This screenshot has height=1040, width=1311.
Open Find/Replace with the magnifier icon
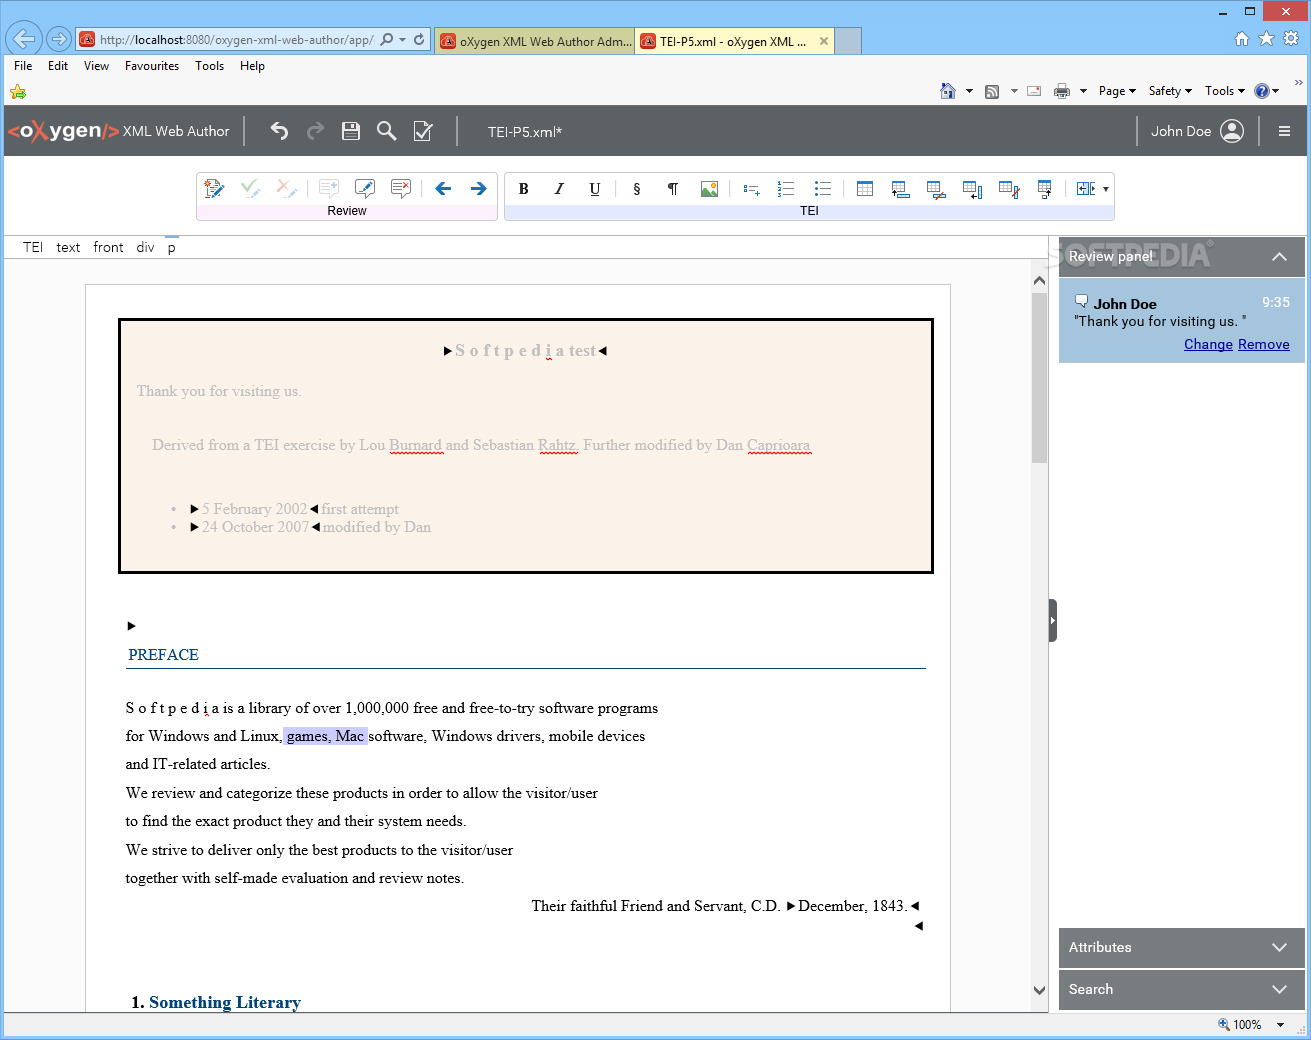tap(387, 131)
